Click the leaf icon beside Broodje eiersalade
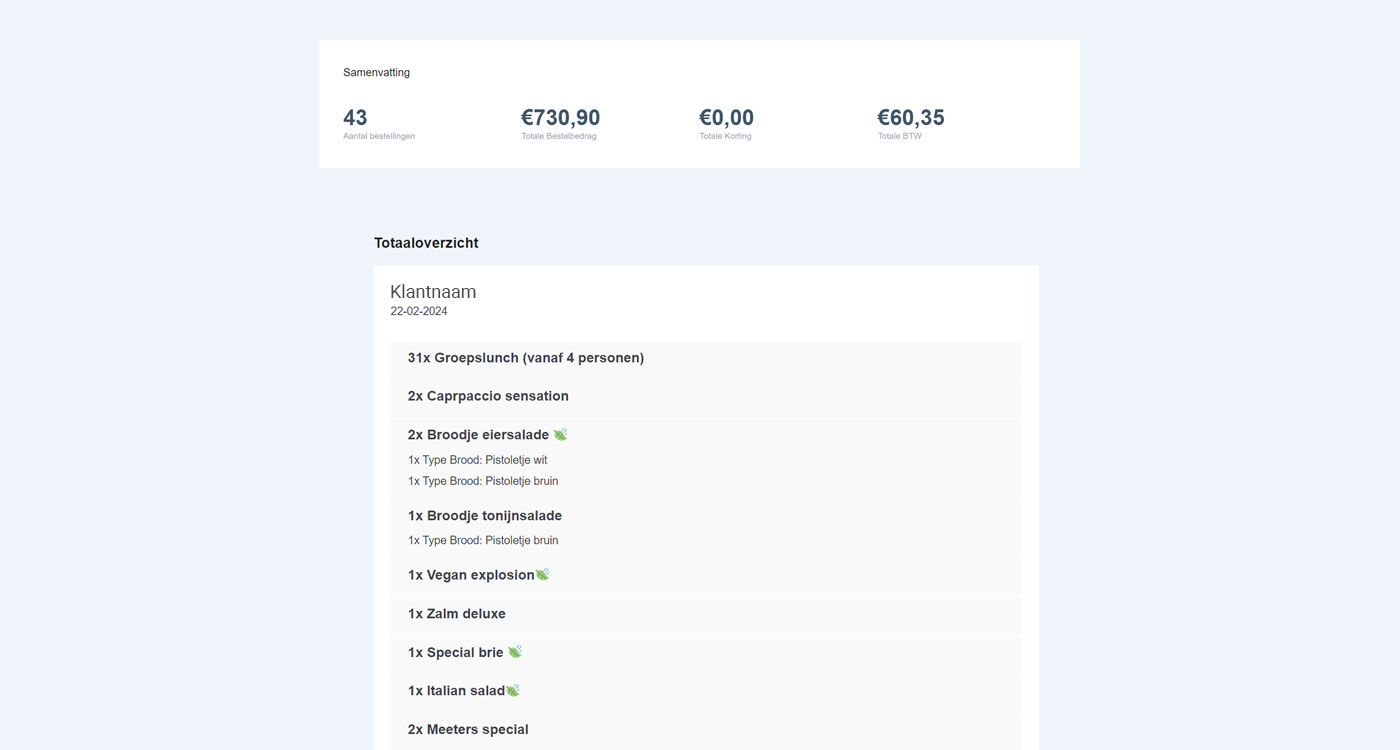The image size is (1400, 750). pos(560,434)
